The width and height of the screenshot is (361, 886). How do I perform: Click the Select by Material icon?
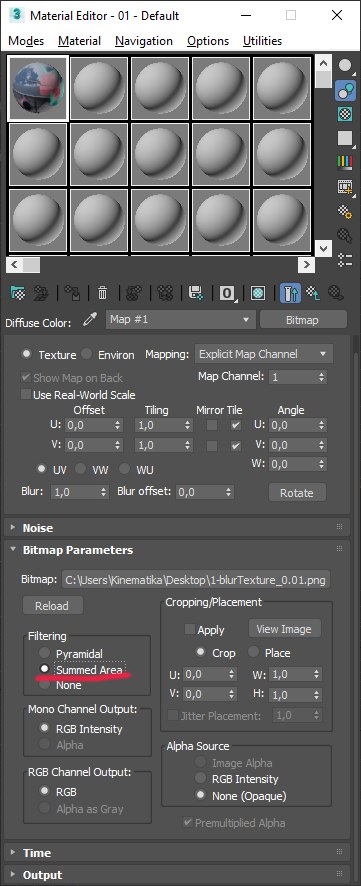coord(345,235)
